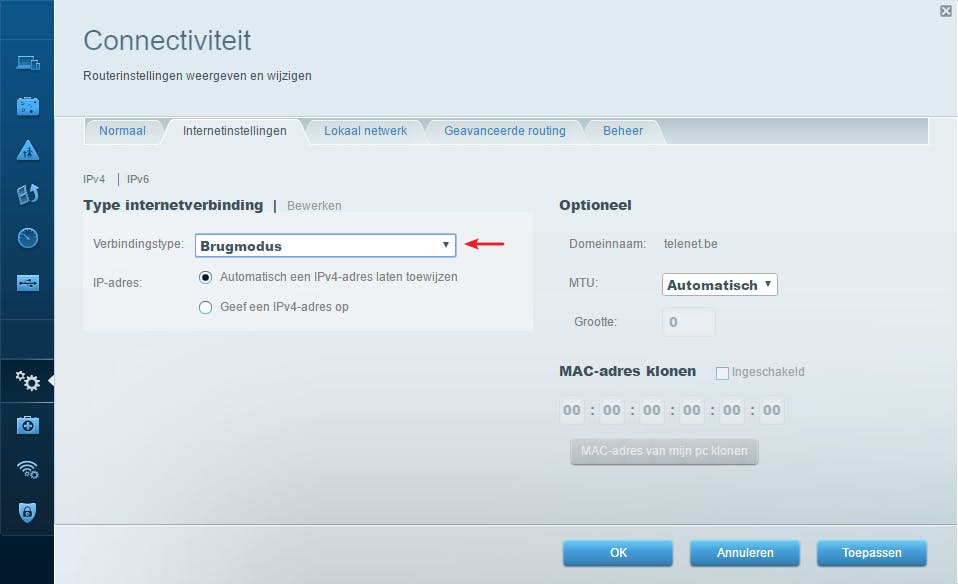Viewport: 958px width, 584px height.
Task: Apply changes with the Toepassen button
Action: coord(871,552)
